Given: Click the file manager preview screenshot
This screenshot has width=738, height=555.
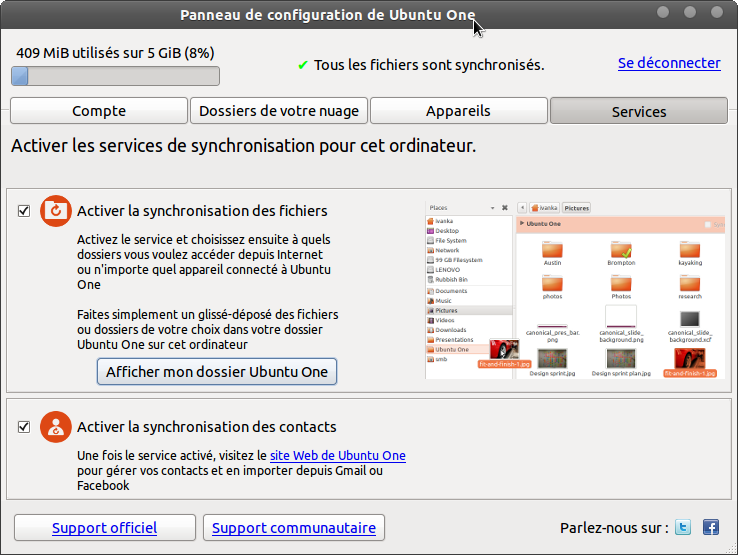Looking at the screenshot, I should (575, 290).
